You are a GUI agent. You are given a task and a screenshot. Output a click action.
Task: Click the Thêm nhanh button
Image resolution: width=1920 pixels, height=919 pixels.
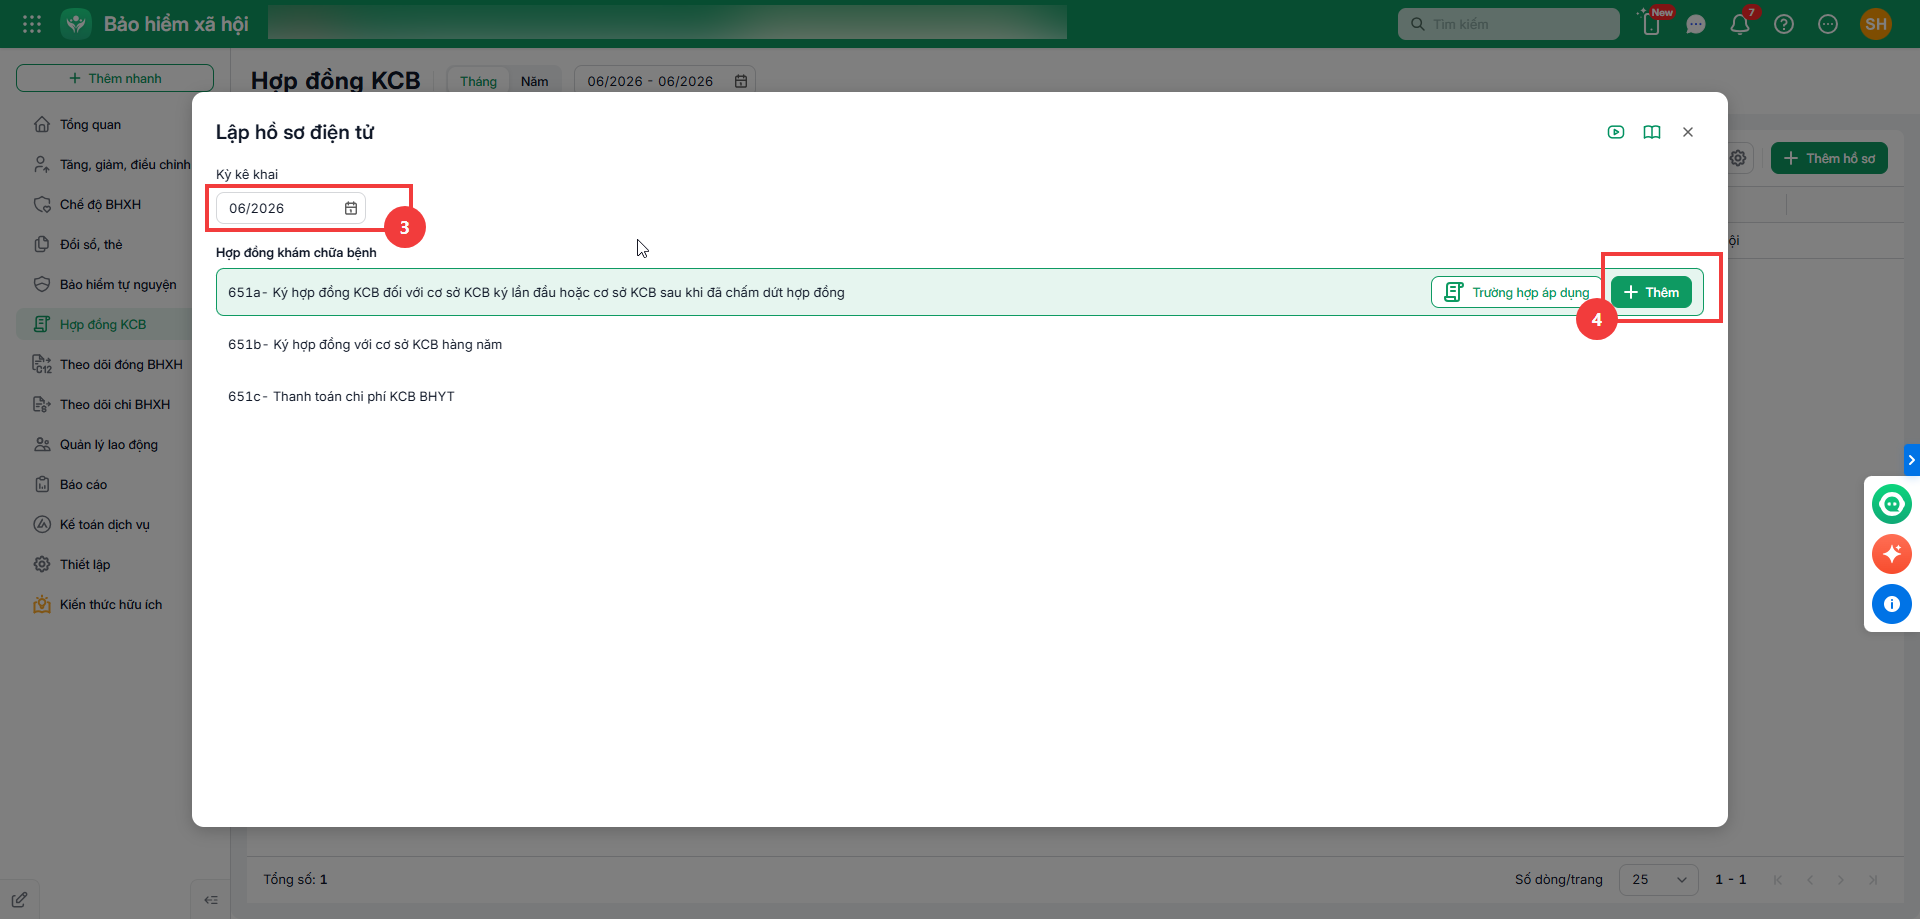pyautogui.click(x=115, y=78)
